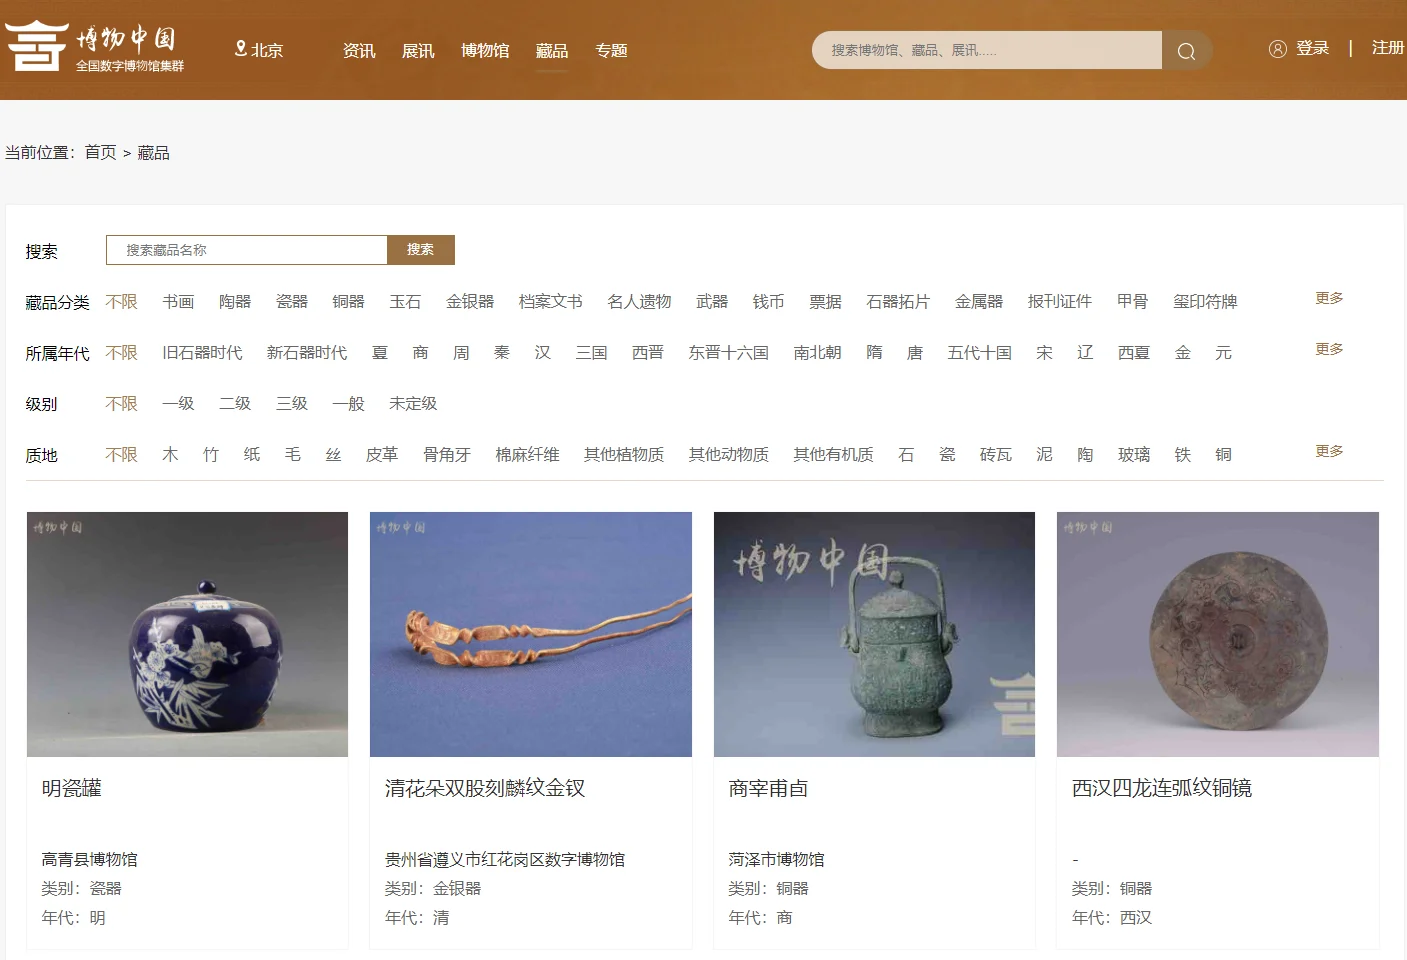This screenshot has width=1407, height=960.
Task: Filter level by 一级
Action: 178,403
